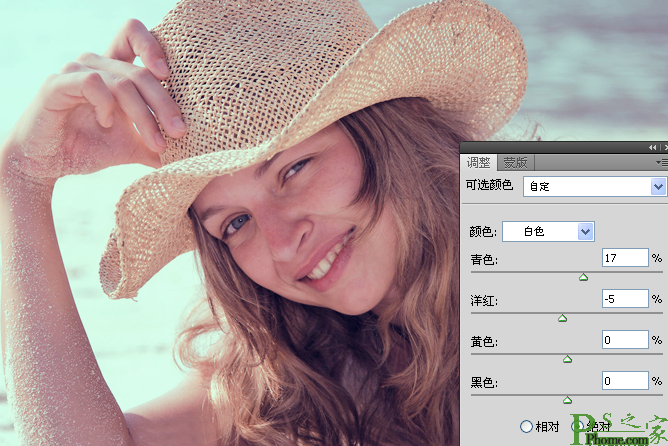The width and height of the screenshot is (668, 446).
Task: Select the 相对 radio button
Action: pyautogui.click(x=527, y=427)
